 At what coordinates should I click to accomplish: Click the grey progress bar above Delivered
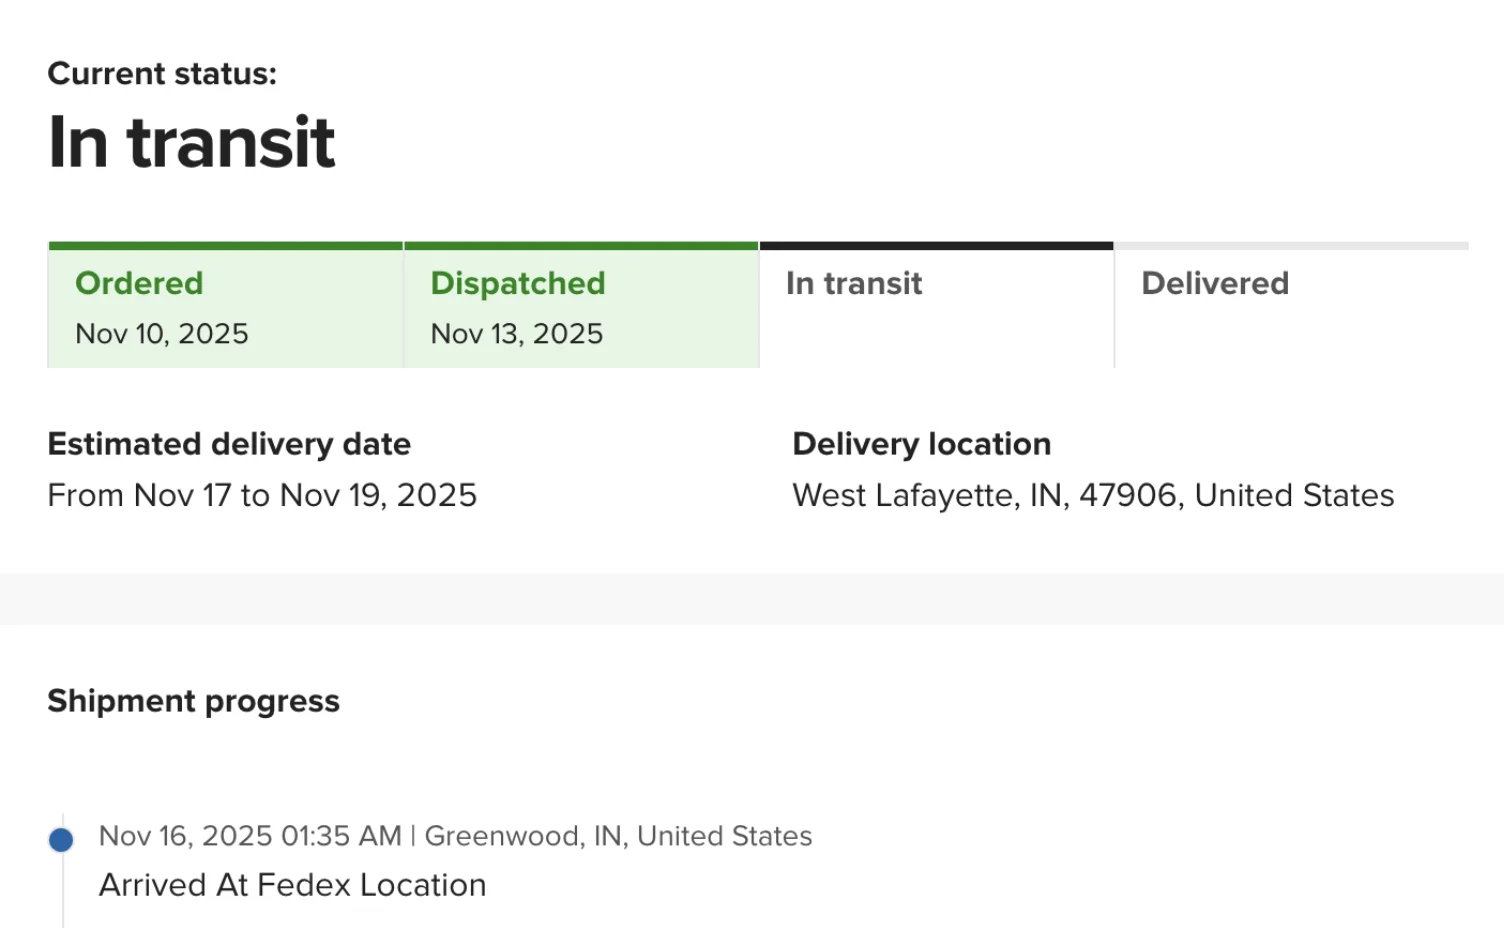1291,246
